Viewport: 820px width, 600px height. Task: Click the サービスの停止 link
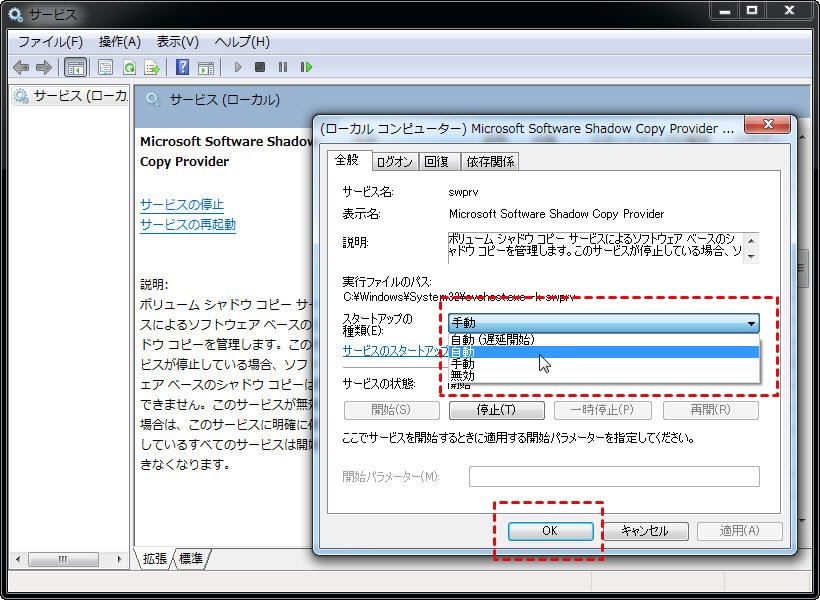click(x=182, y=205)
